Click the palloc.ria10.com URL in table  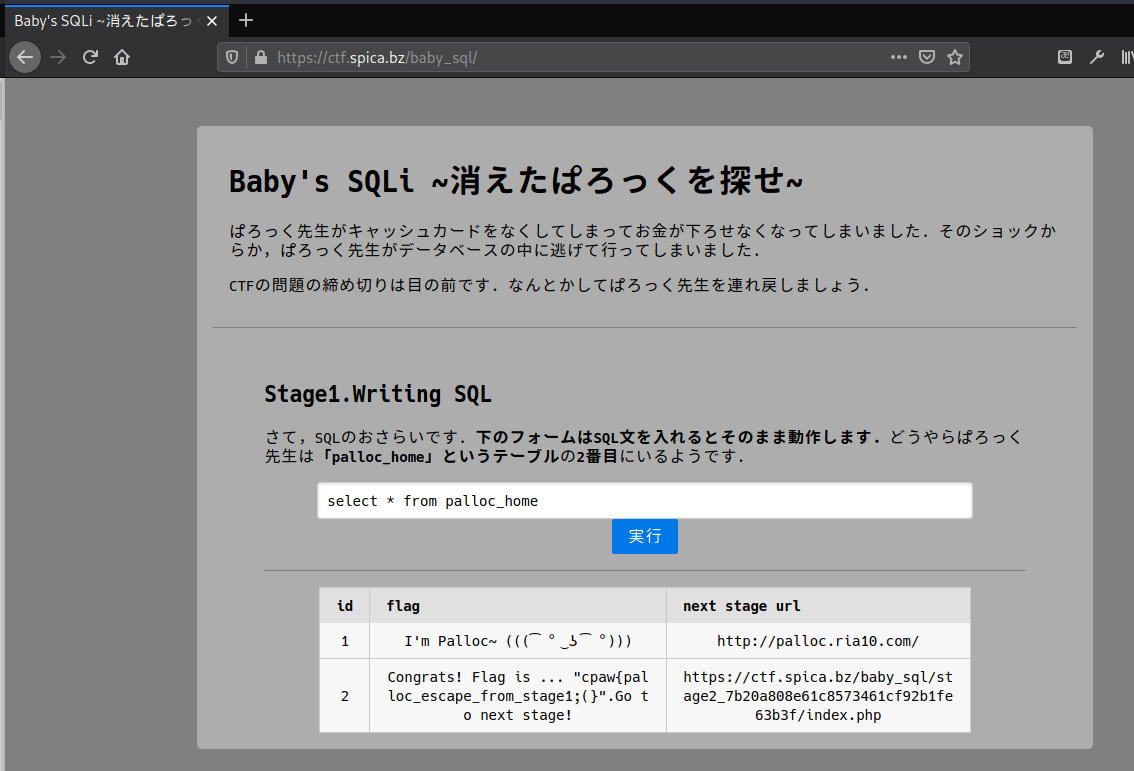tap(817, 641)
